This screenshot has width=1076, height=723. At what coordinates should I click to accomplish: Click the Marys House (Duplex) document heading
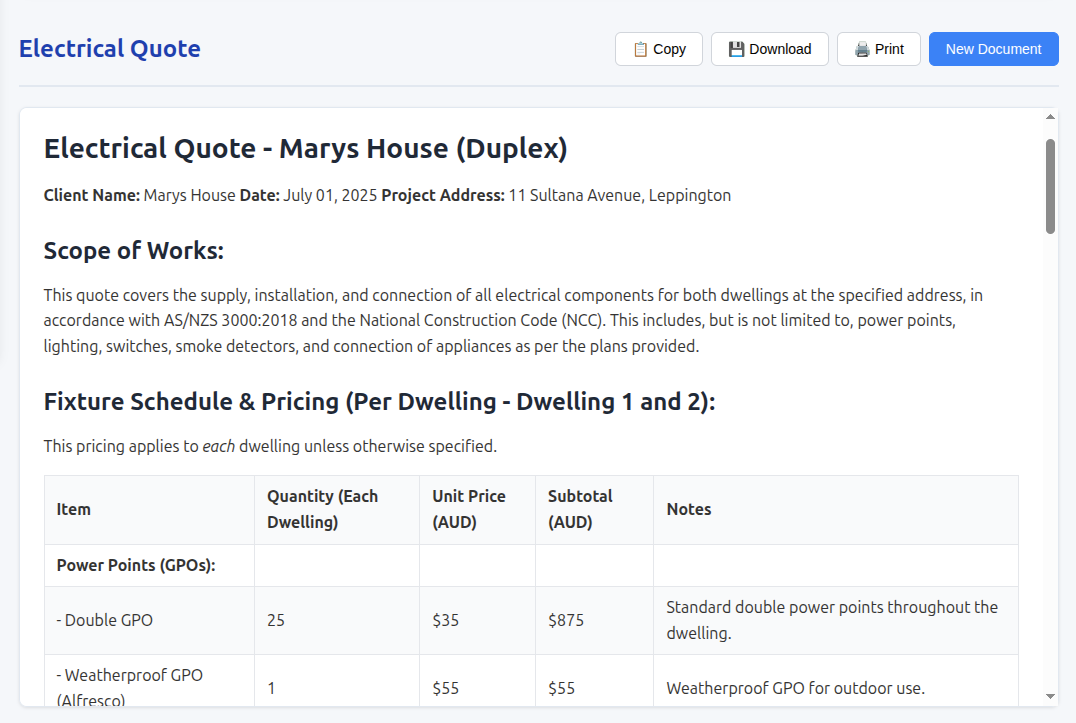[305, 149]
